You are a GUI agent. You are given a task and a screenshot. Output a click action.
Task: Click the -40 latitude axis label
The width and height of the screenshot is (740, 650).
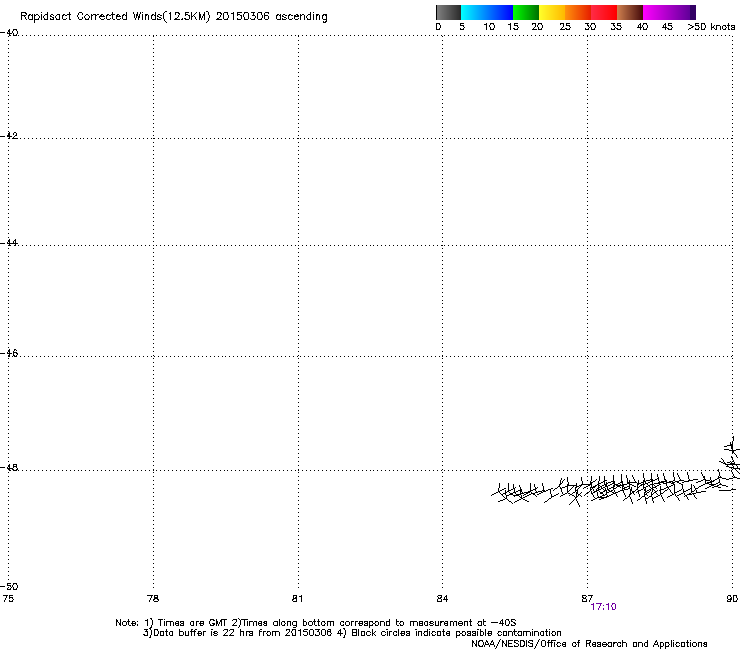pyautogui.click(x=9, y=33)
